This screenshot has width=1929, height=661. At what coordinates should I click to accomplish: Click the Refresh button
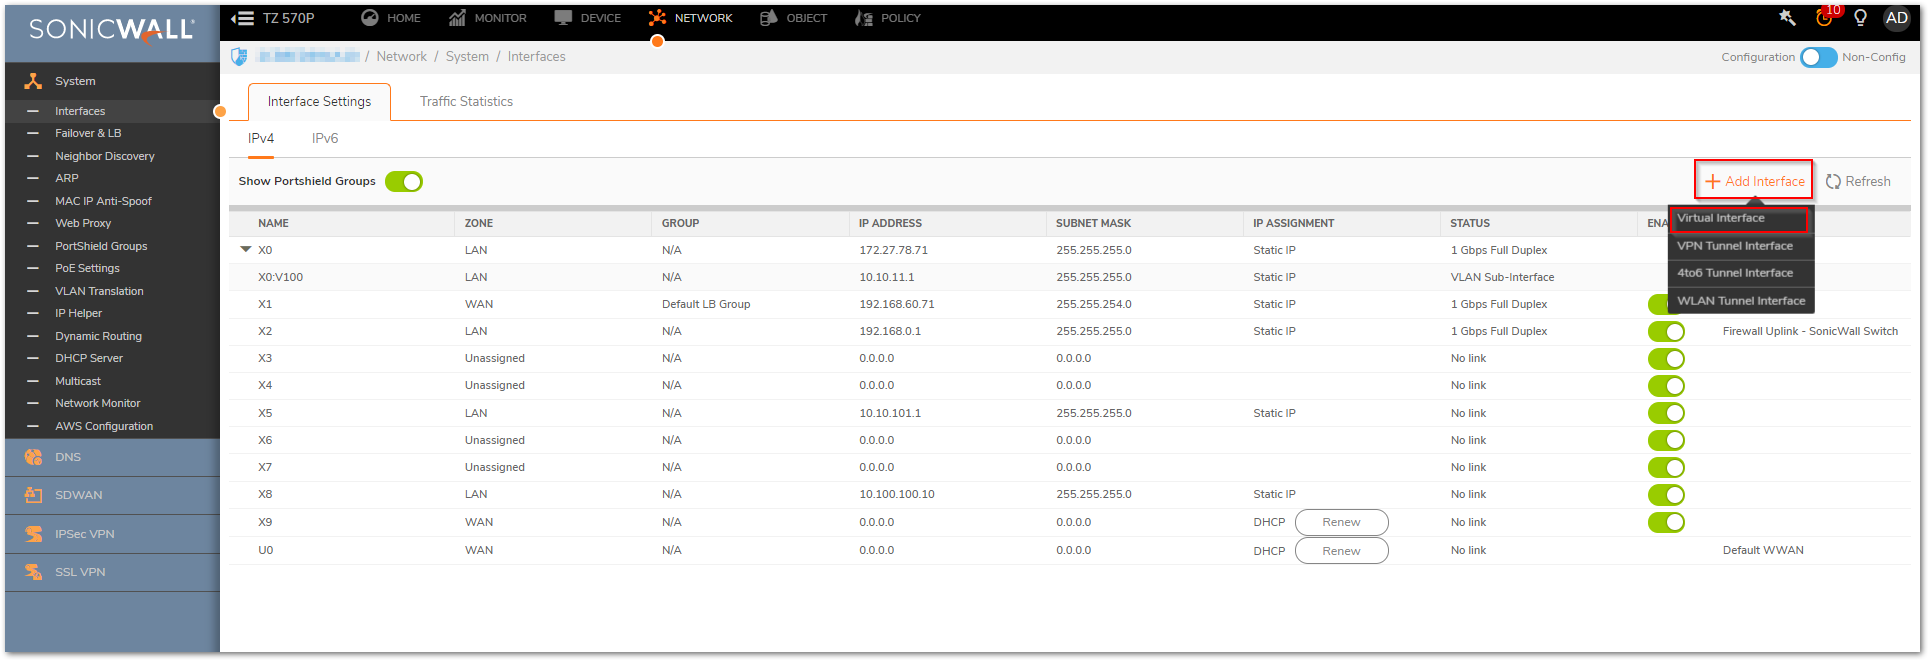[x=1858, y=181]
